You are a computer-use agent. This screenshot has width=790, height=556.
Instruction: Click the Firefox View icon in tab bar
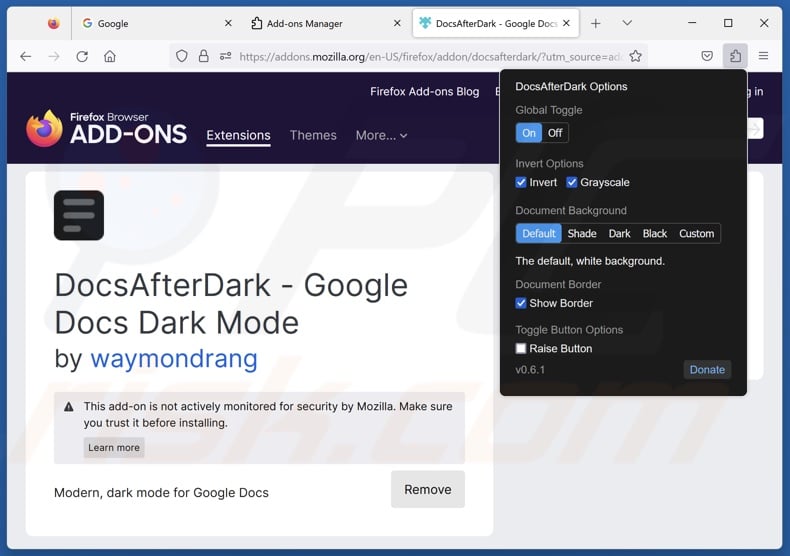[x=53, y=23]
